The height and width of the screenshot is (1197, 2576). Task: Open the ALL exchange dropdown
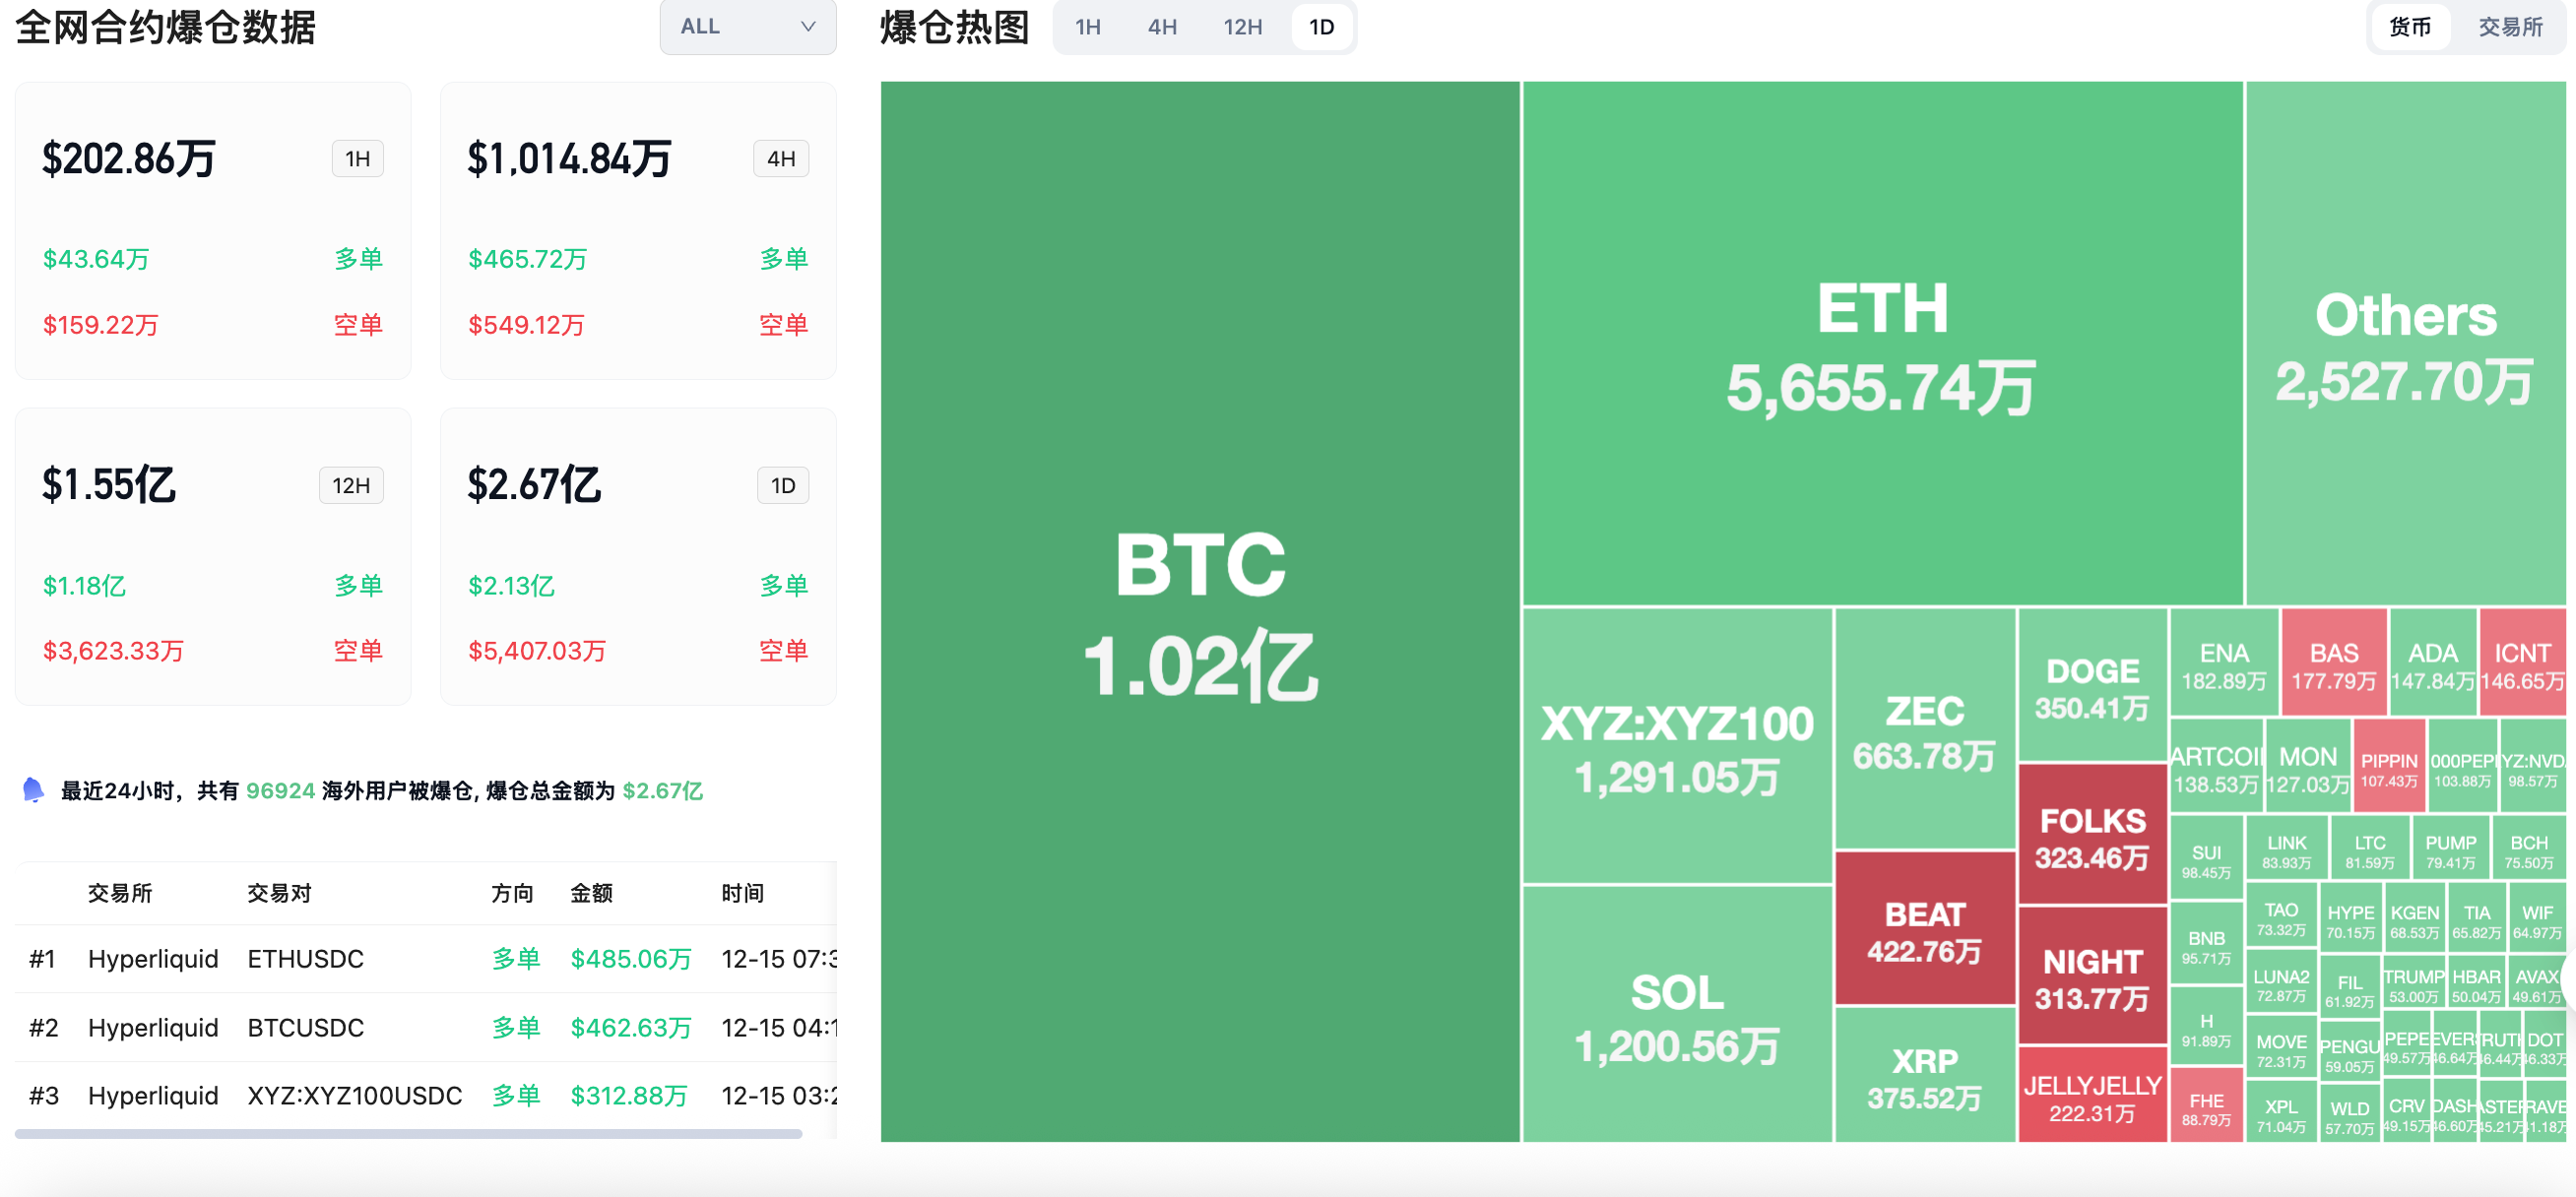[x=746, y=27]
